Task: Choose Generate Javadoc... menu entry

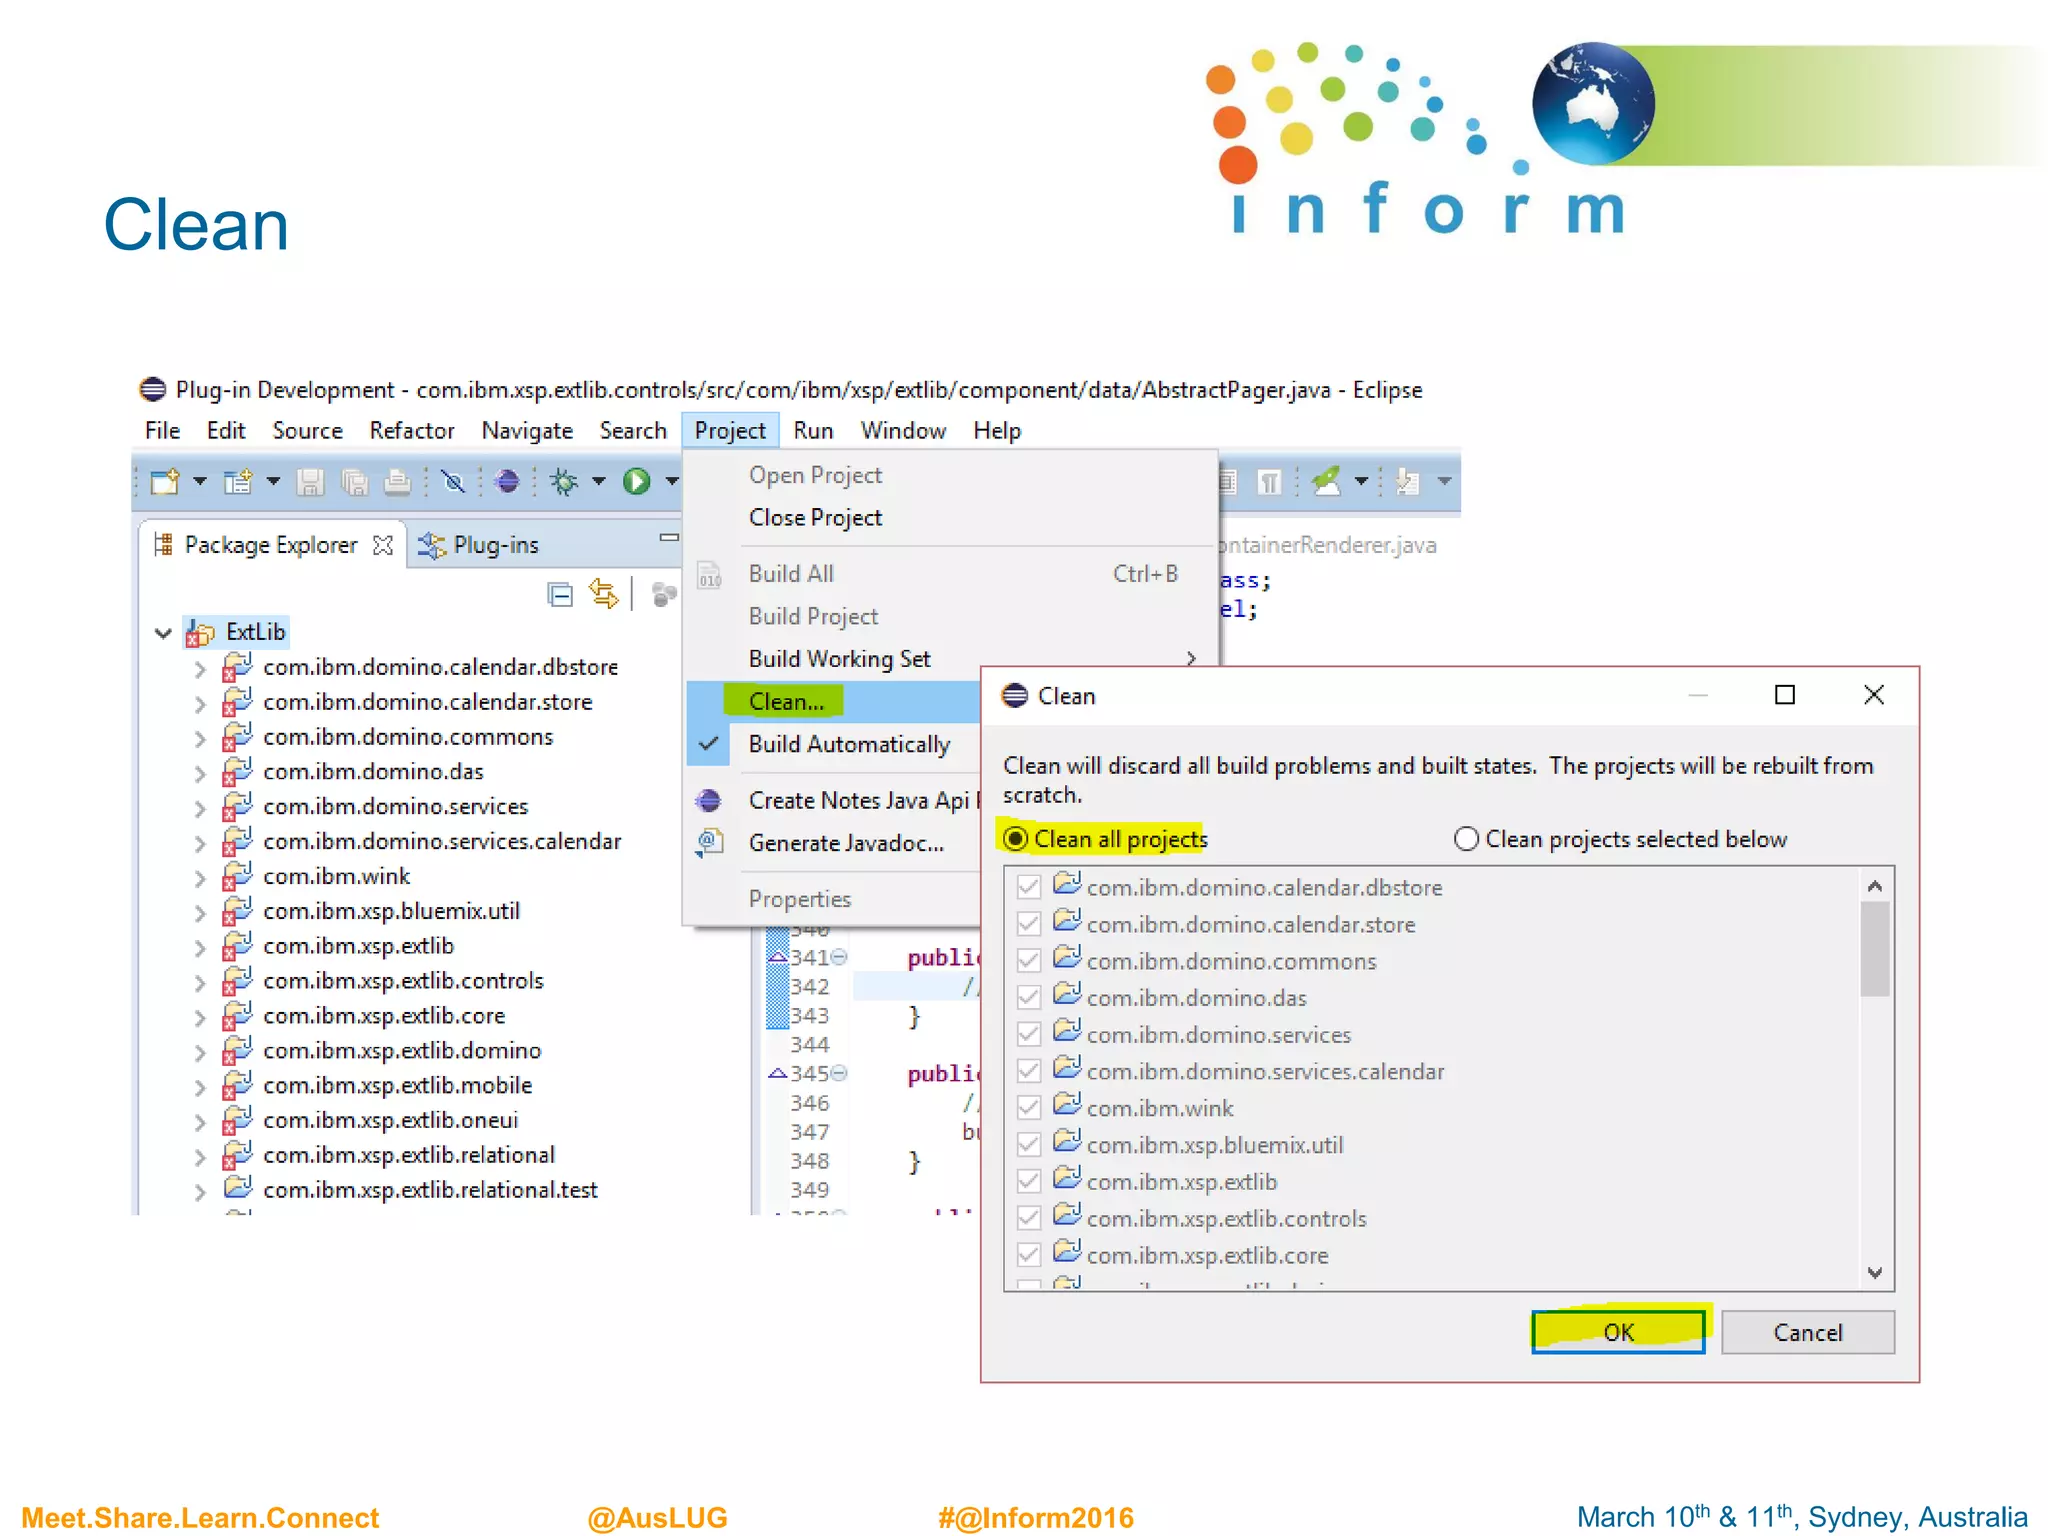Action: coord(845,843)
